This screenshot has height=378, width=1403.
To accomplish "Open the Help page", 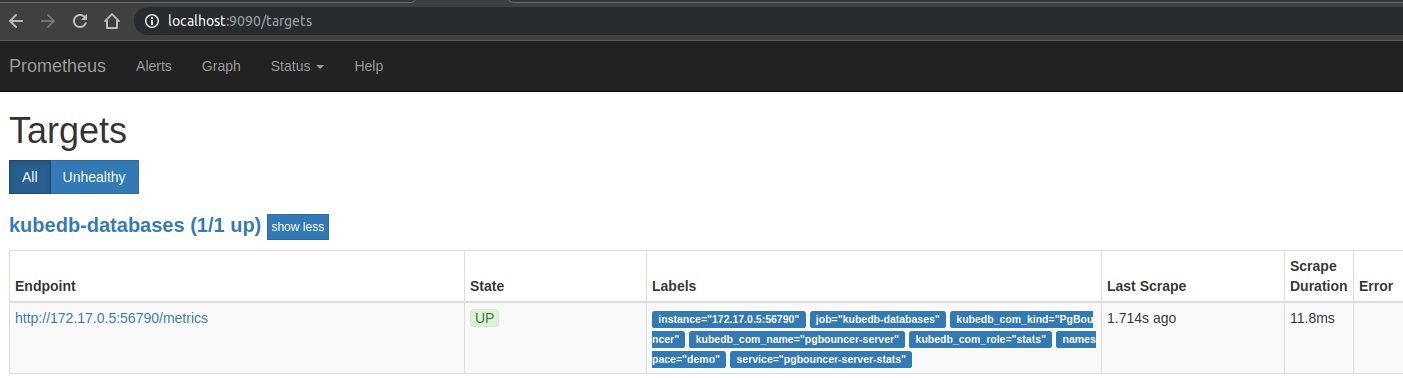I will pos(368,66).
